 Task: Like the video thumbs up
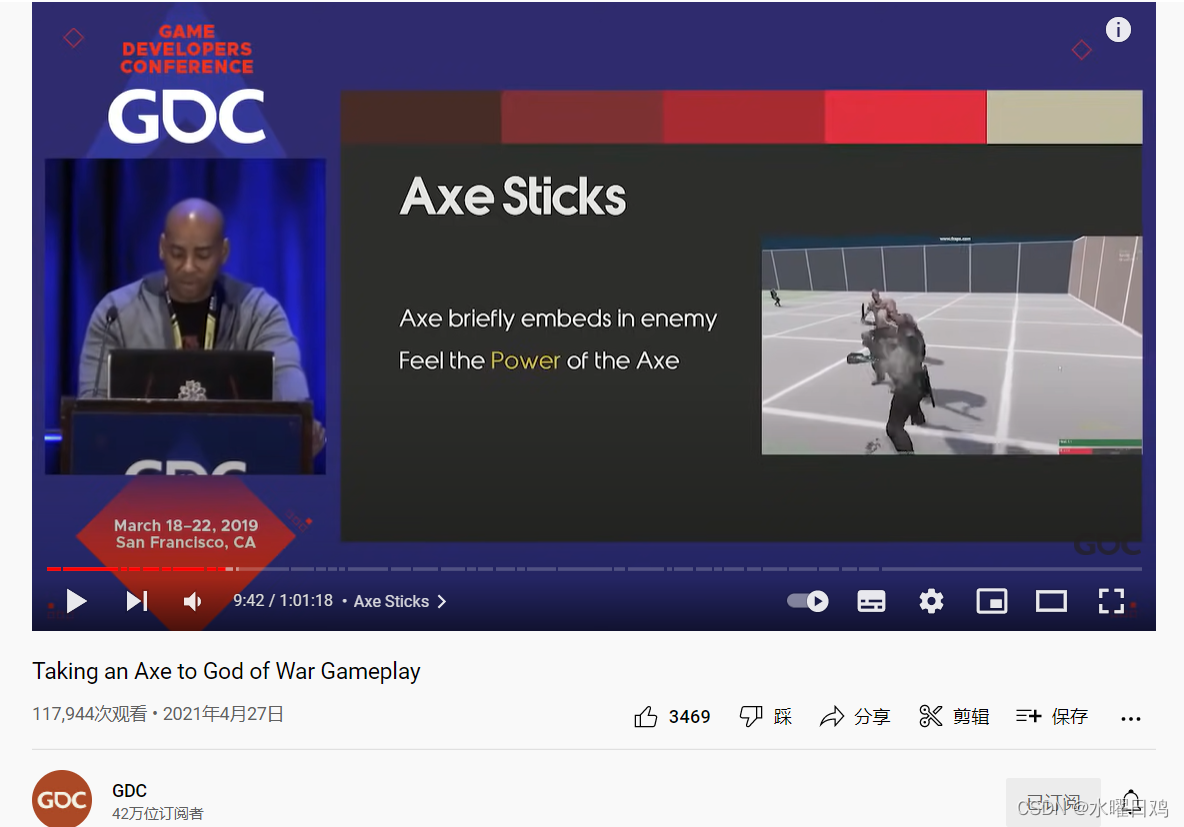pyautogui.click(x=646, y=716)
